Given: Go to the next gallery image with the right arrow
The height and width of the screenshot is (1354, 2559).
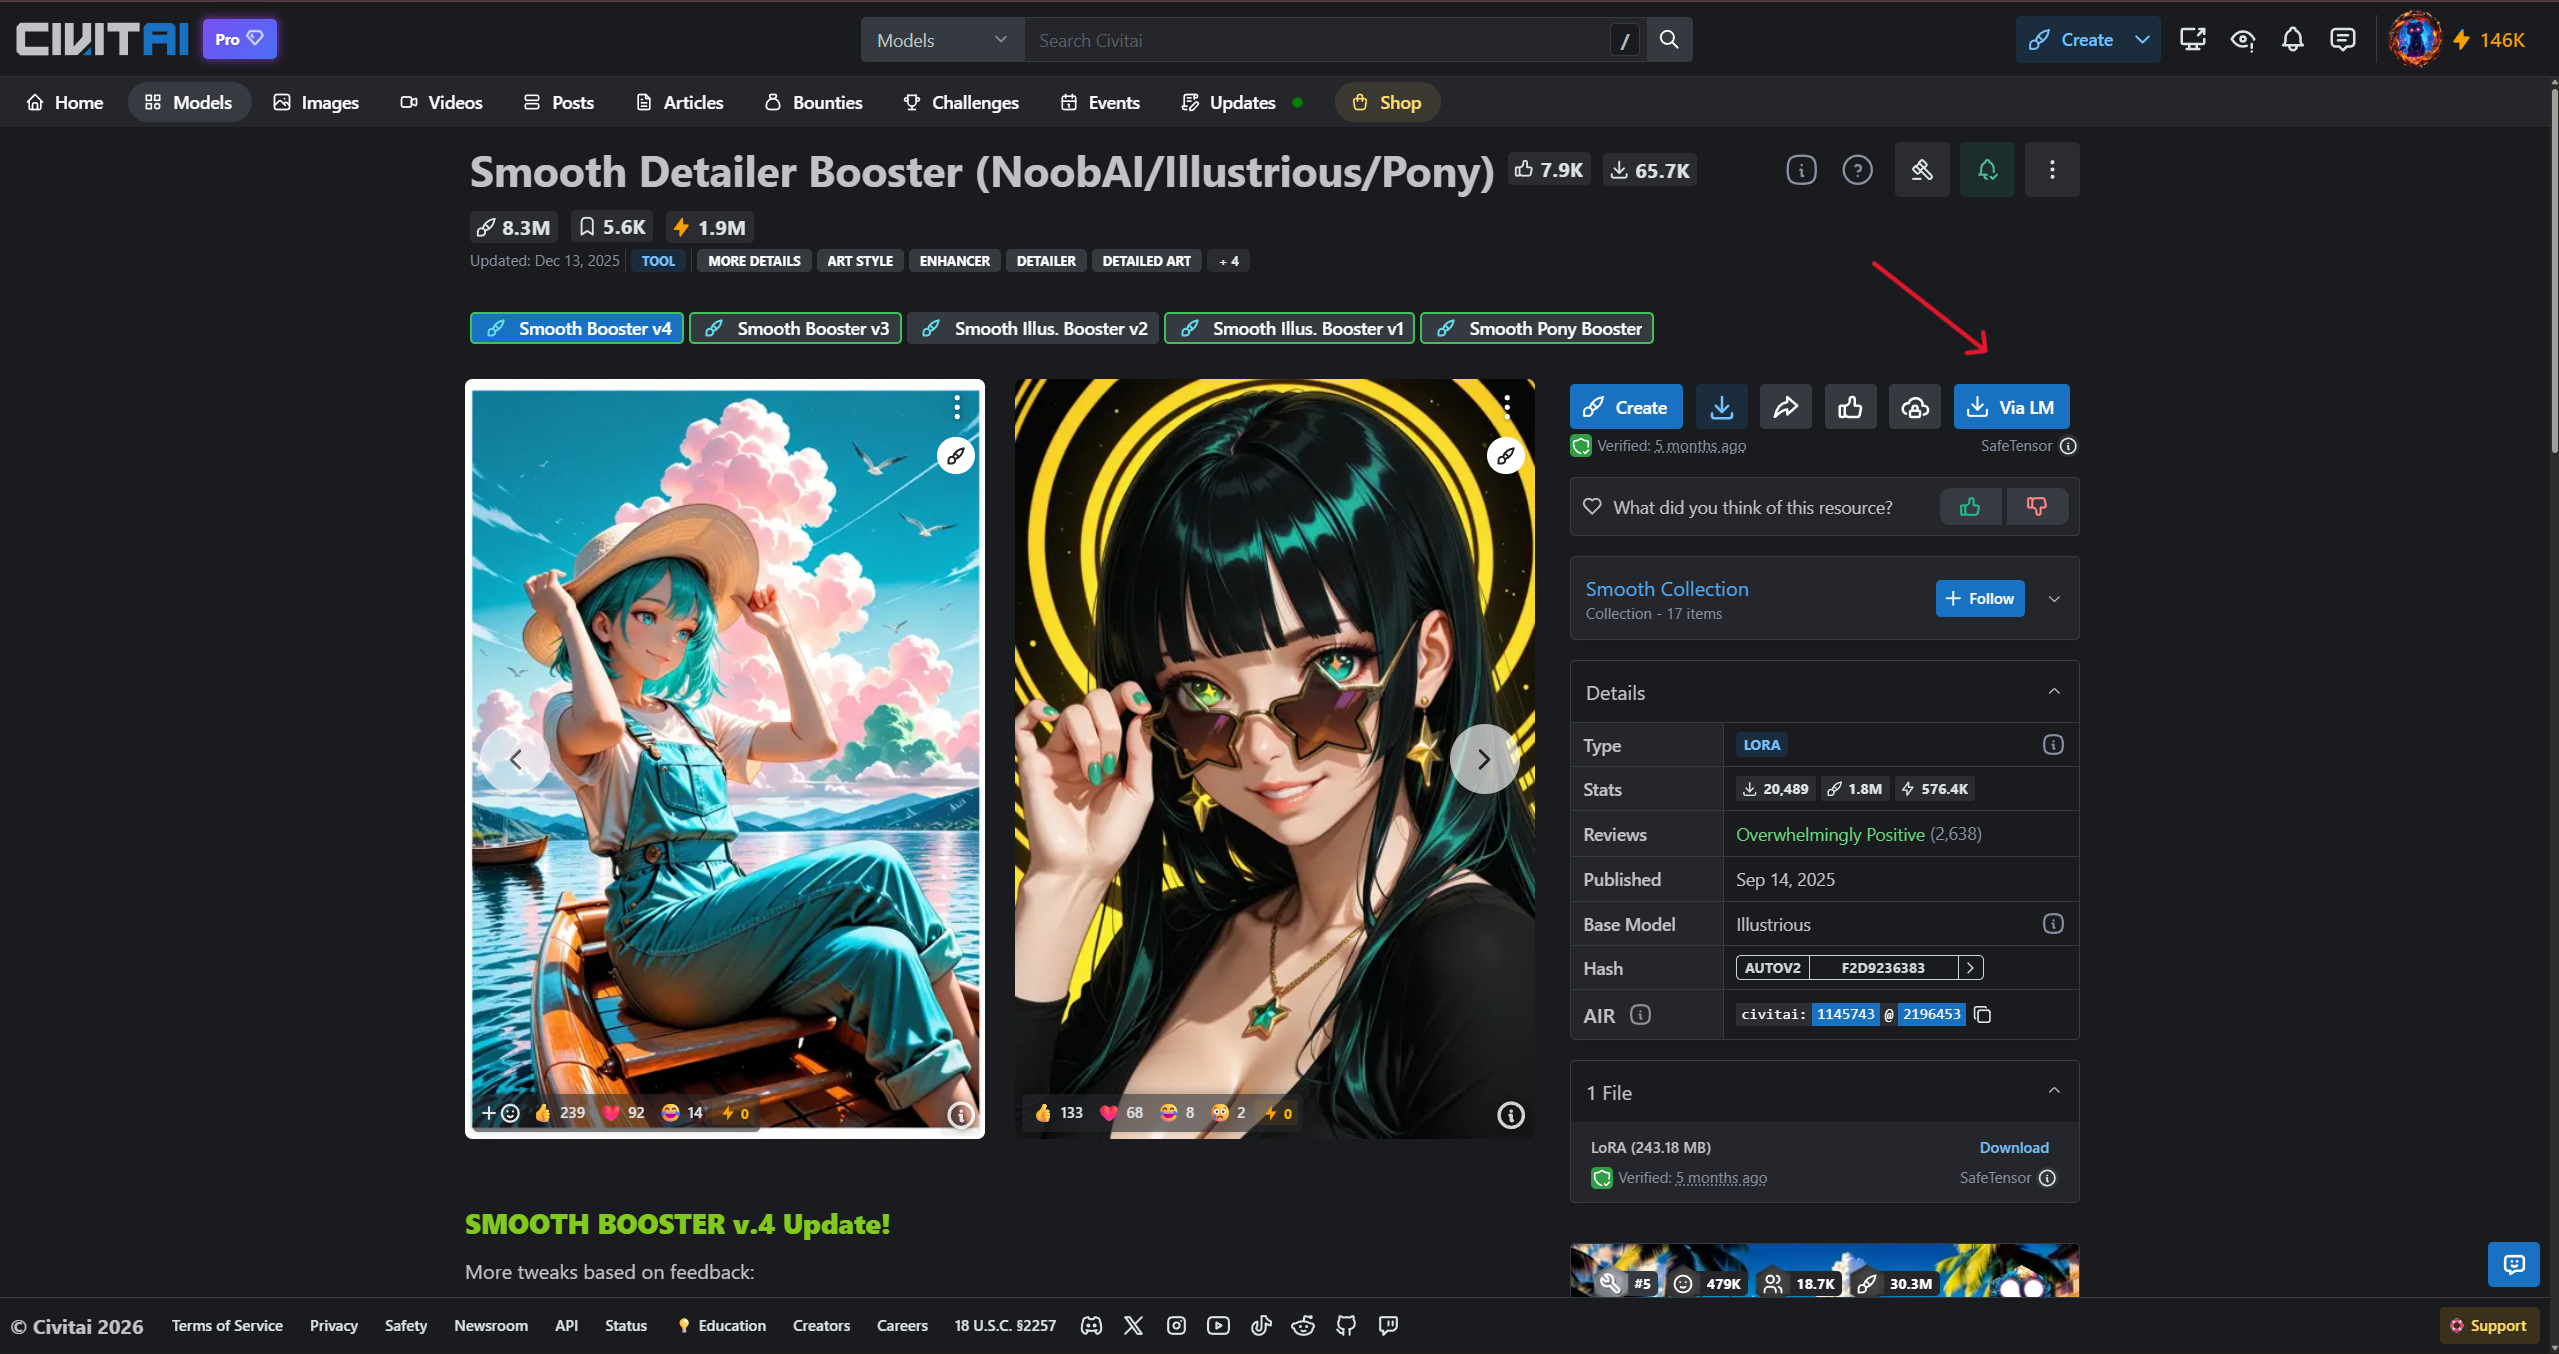Looking at the screenshot, I should click(x=1483, y=759).
